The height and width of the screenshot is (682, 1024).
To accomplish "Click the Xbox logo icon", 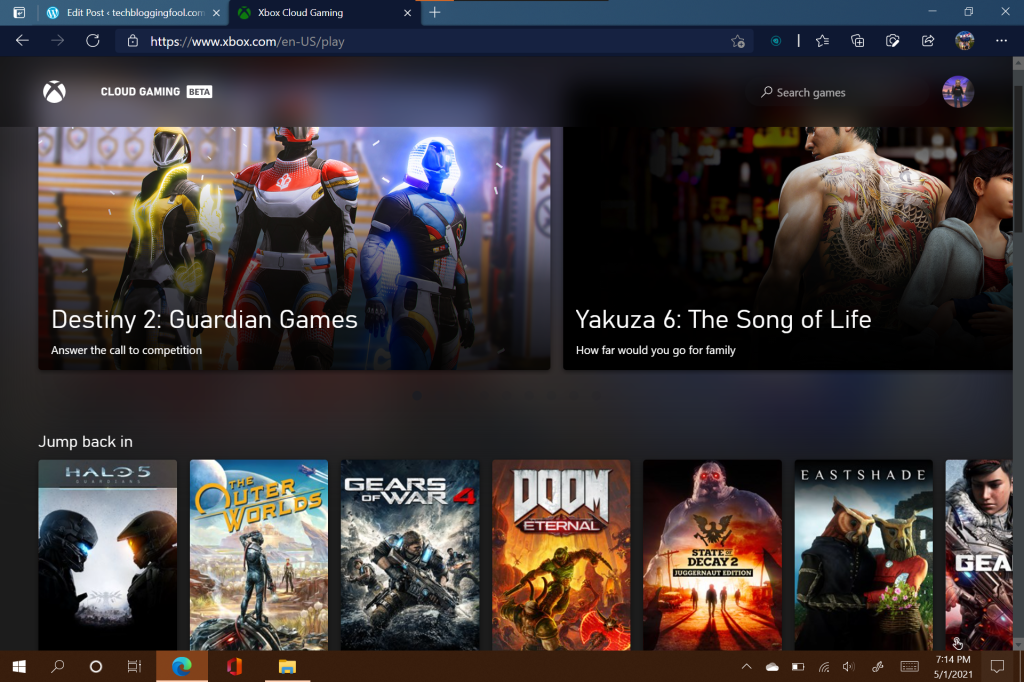I will [x=54, y=92].
